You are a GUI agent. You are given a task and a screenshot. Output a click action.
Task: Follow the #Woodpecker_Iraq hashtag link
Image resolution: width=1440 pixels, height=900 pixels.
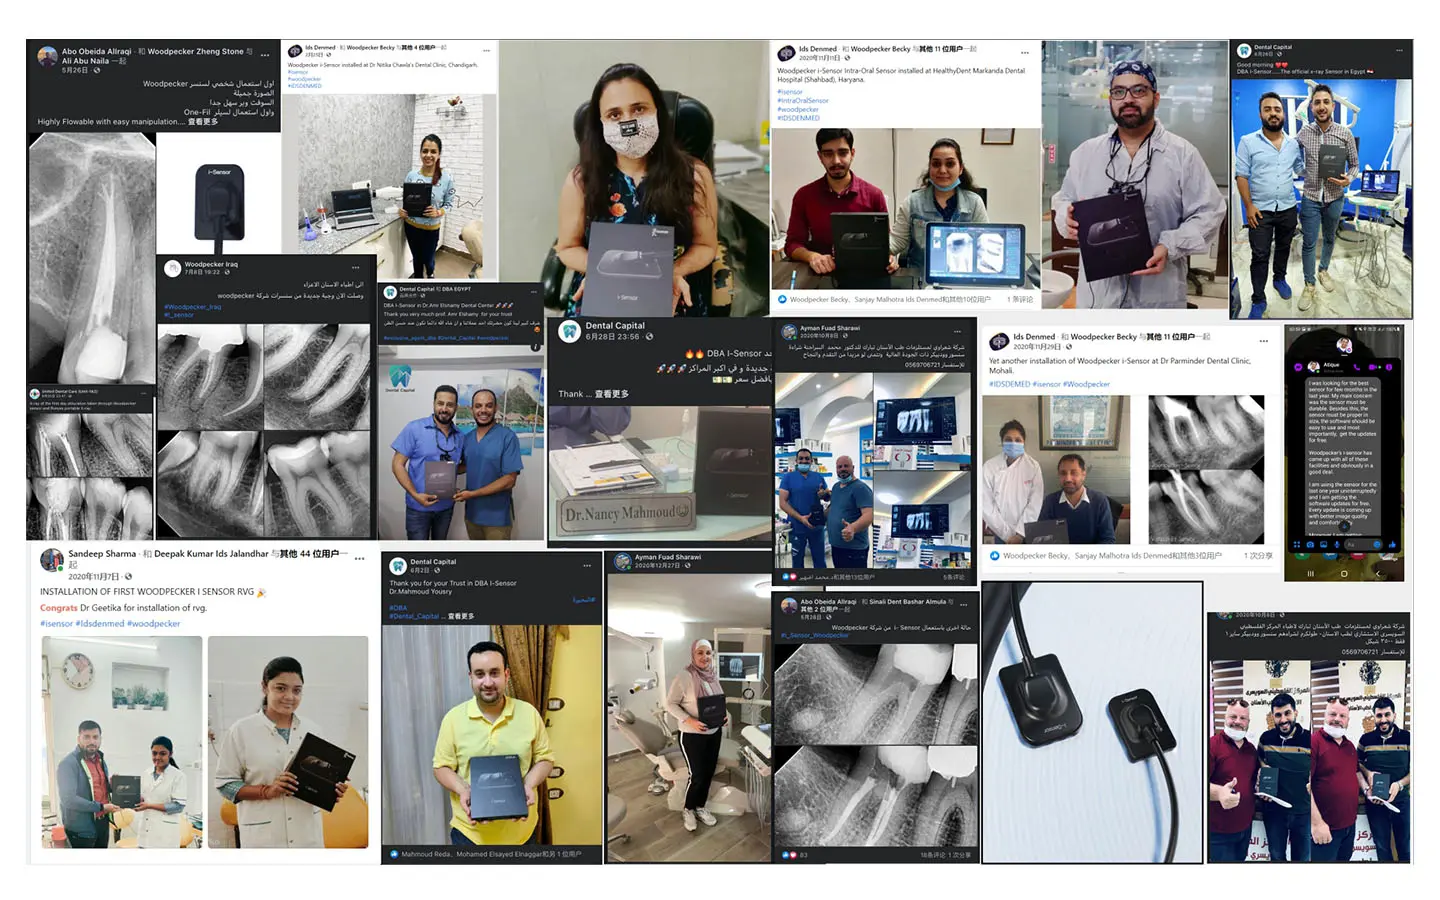192,307
